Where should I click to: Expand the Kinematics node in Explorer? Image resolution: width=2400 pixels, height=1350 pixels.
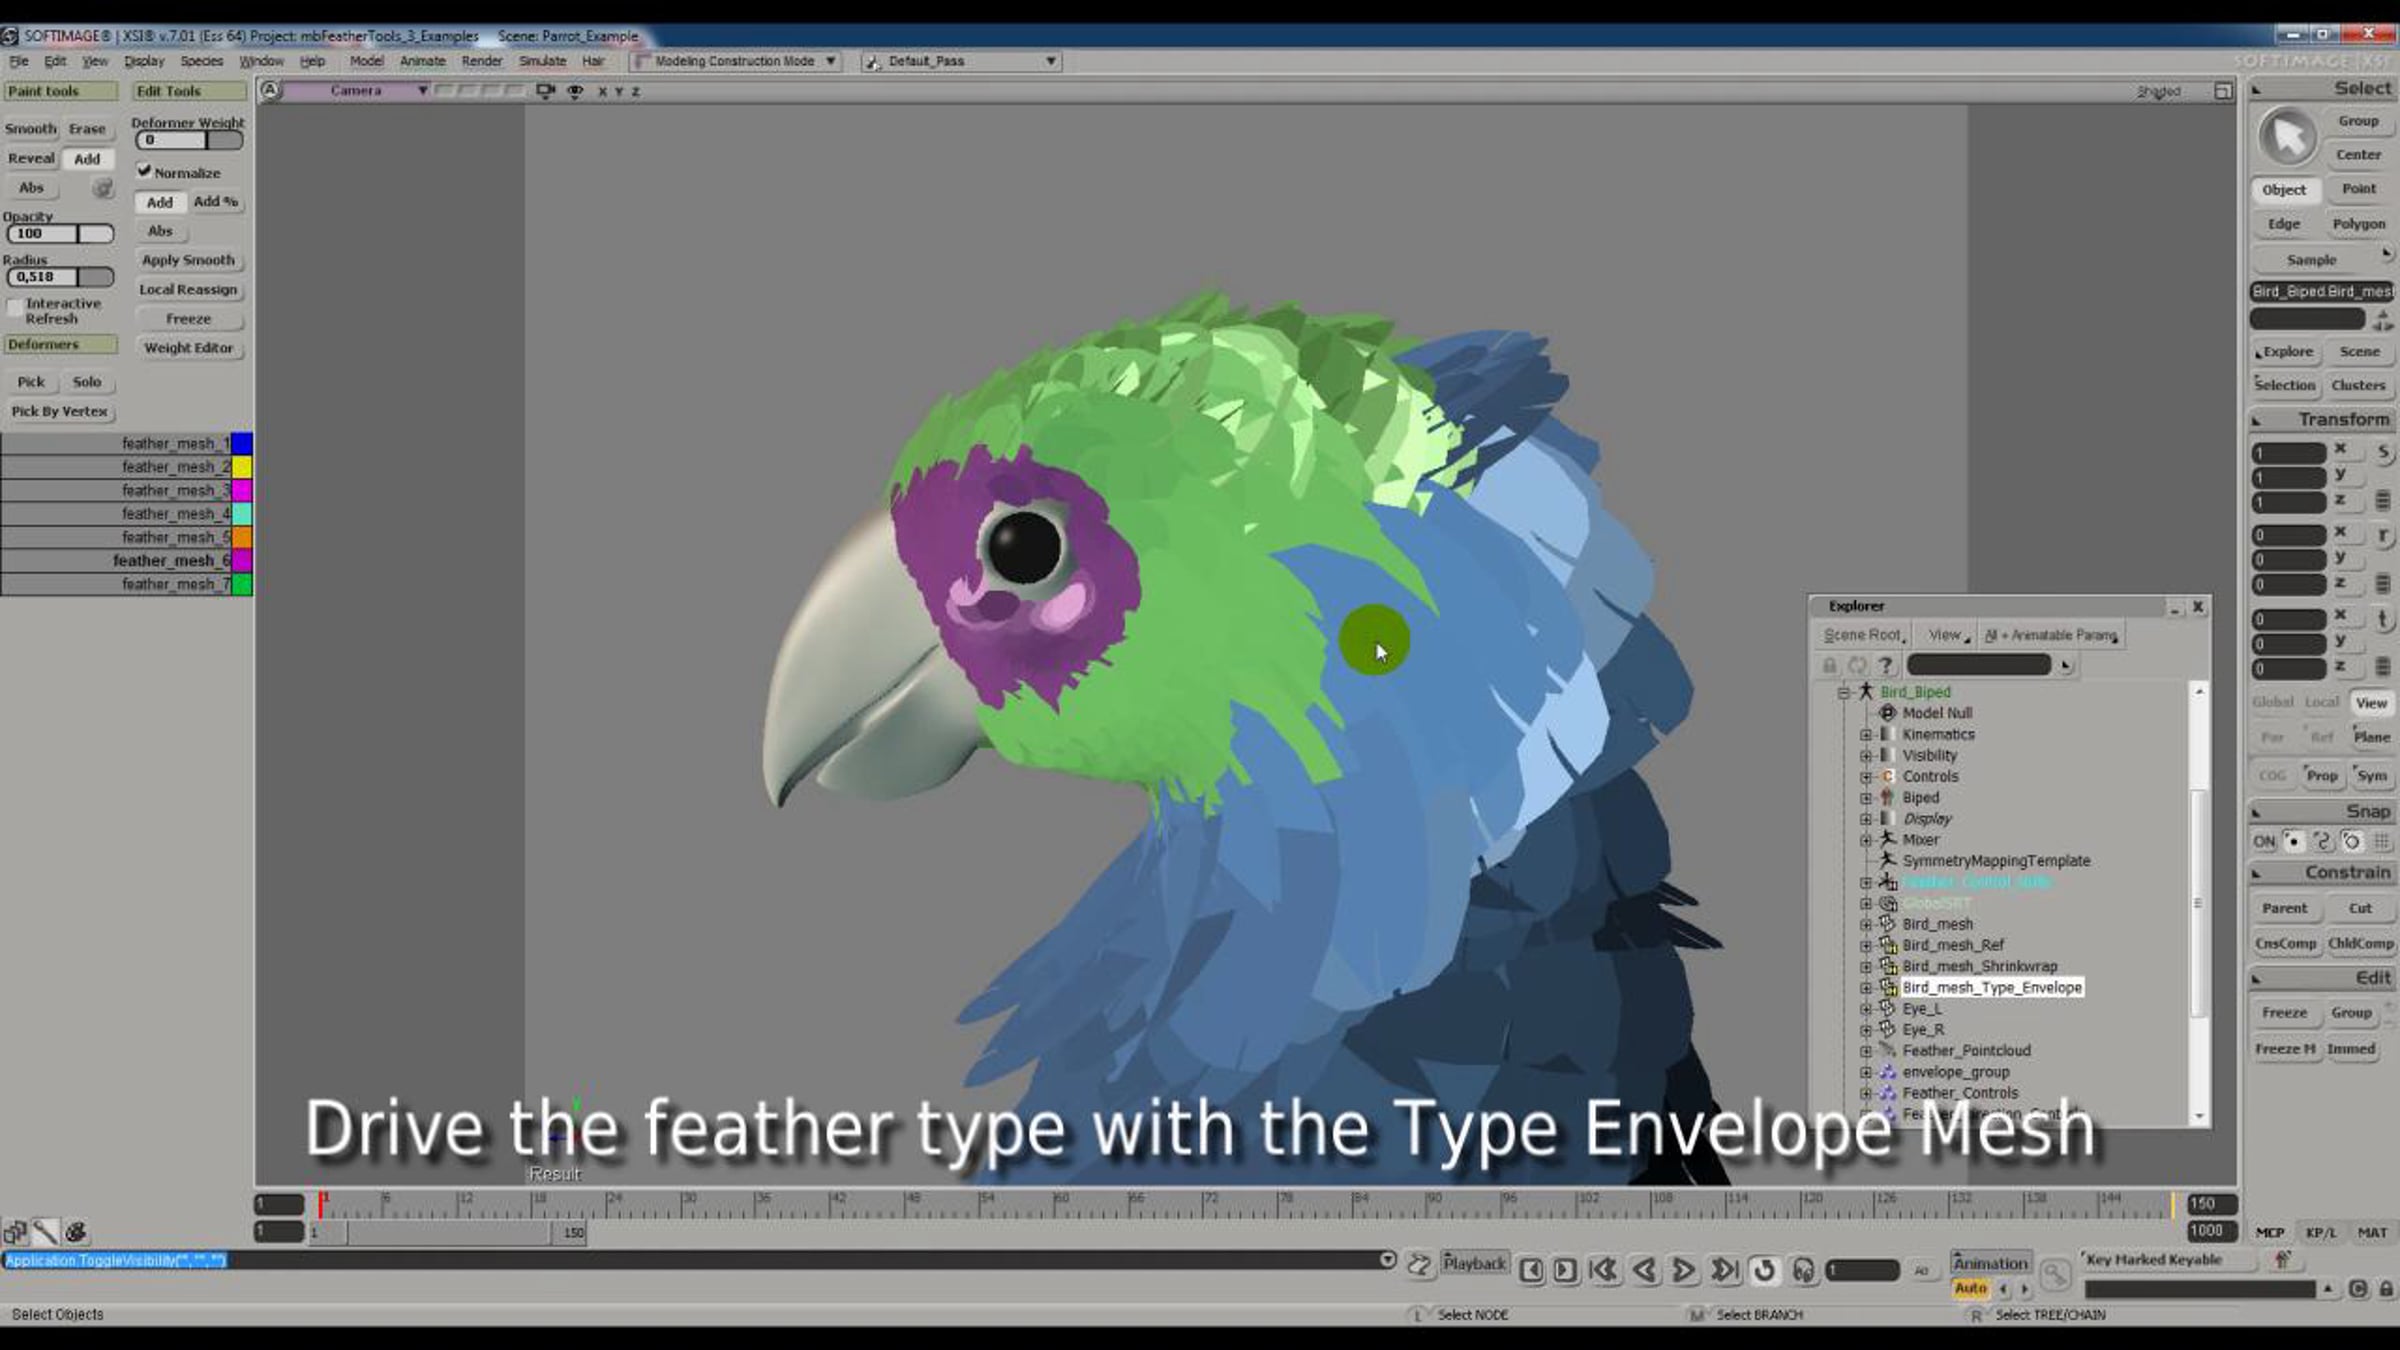click(1865, 735)
